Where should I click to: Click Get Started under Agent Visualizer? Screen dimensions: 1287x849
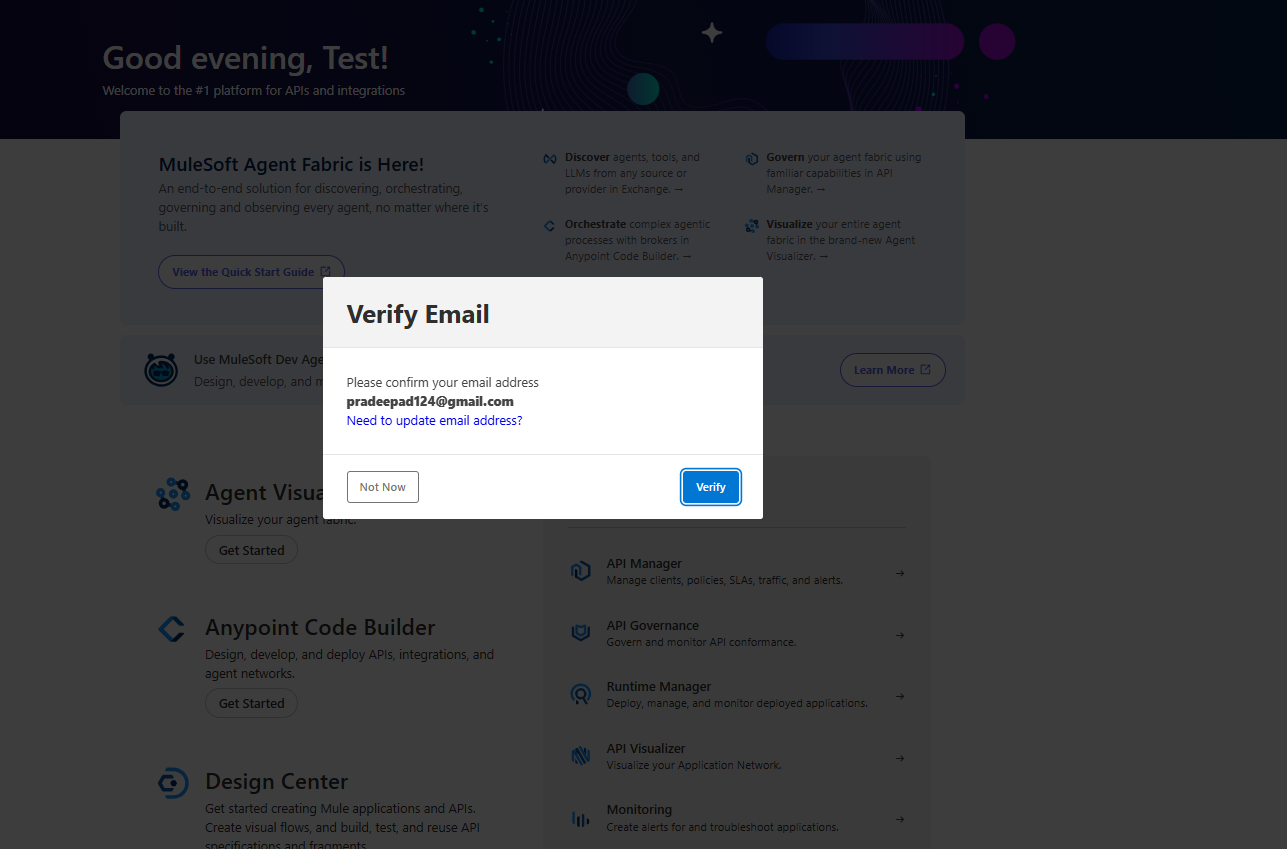tap(251, 550)
